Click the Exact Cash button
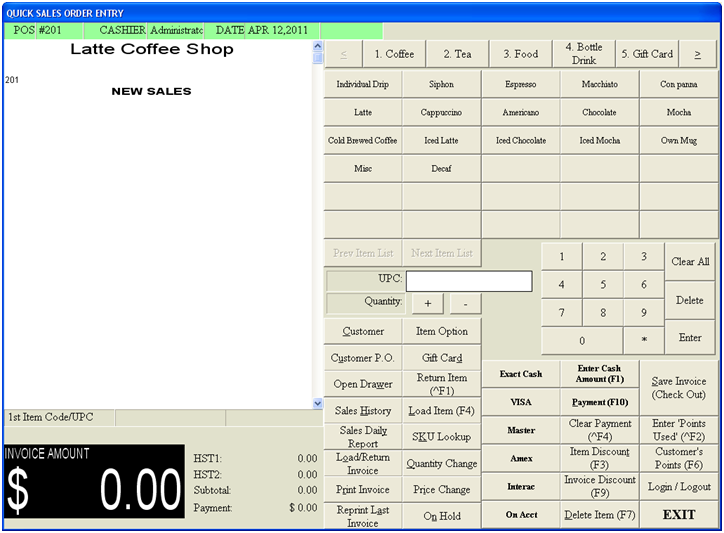The height and width of the screenshot is (533, 724). point(520,374)
